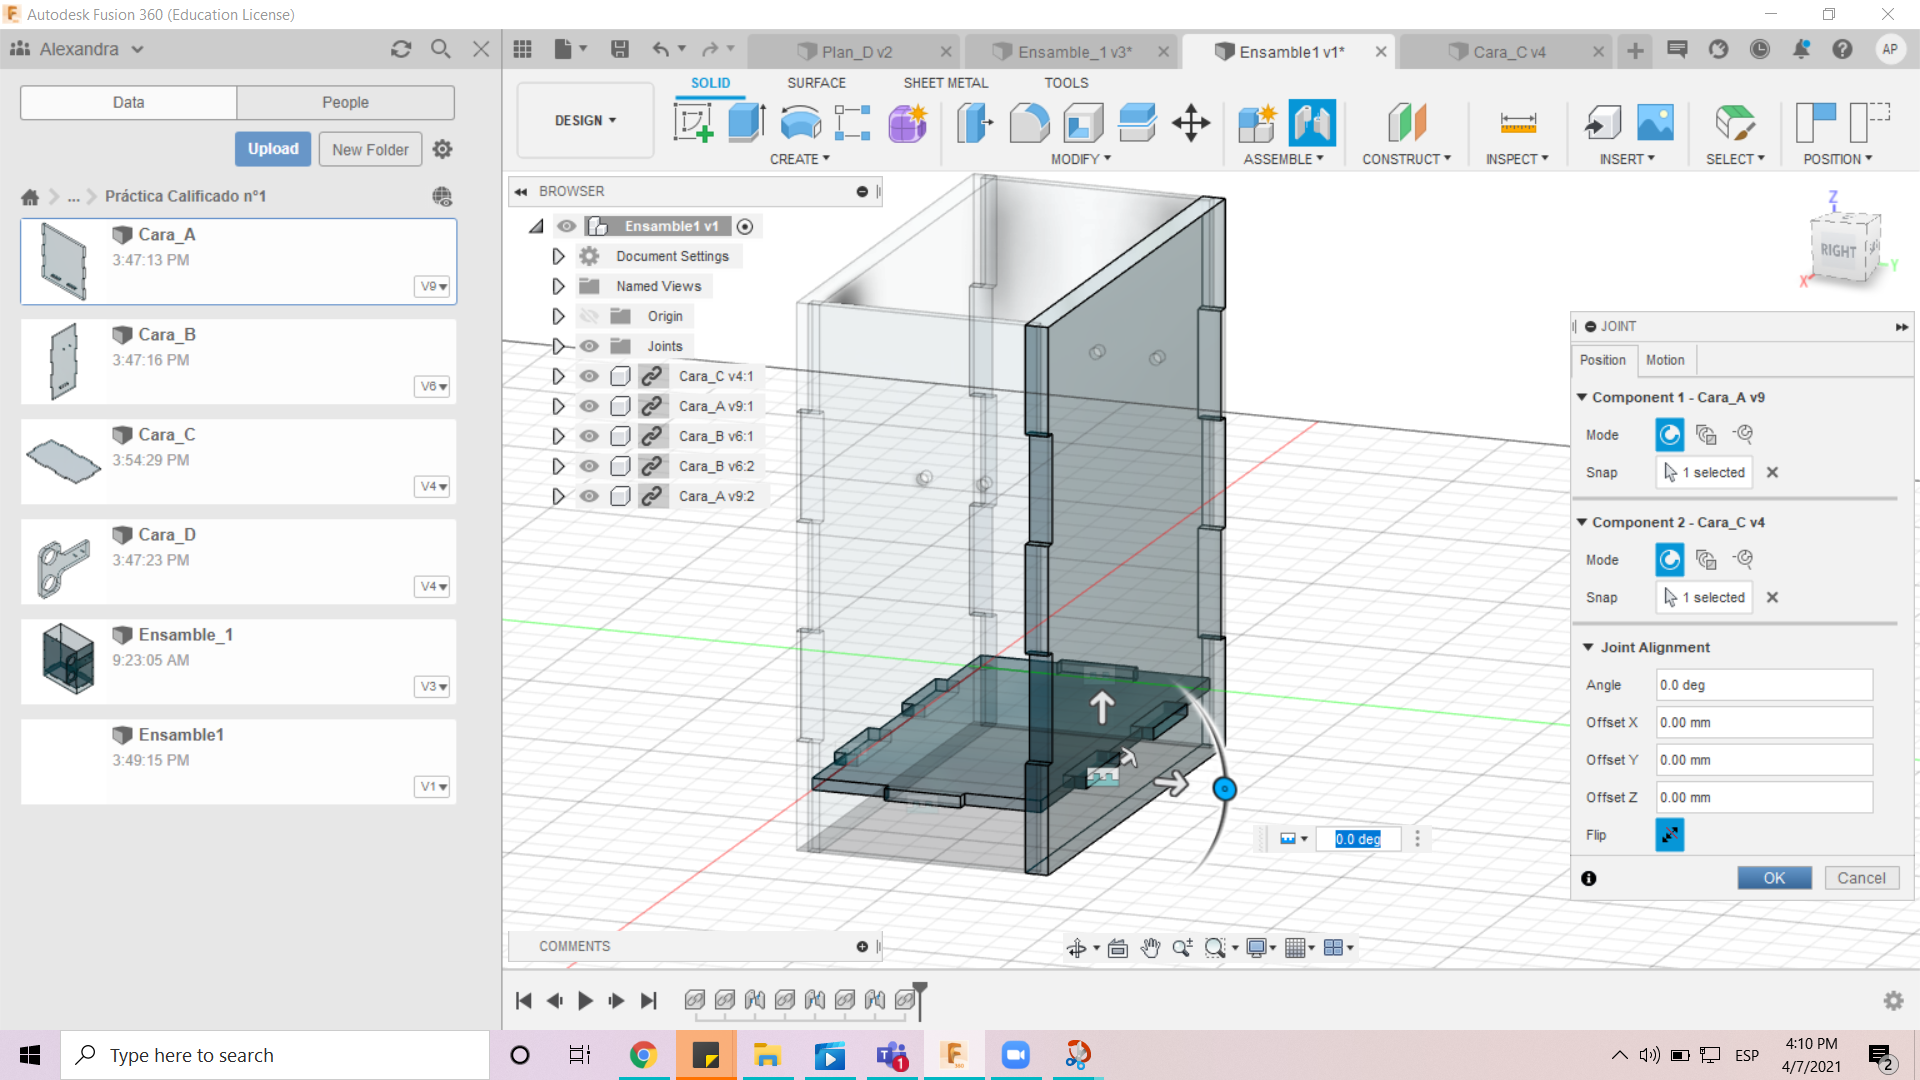1920x1080 pixels.
Task: Open the Data Panel grid icon
Action: tap(522, 50)
